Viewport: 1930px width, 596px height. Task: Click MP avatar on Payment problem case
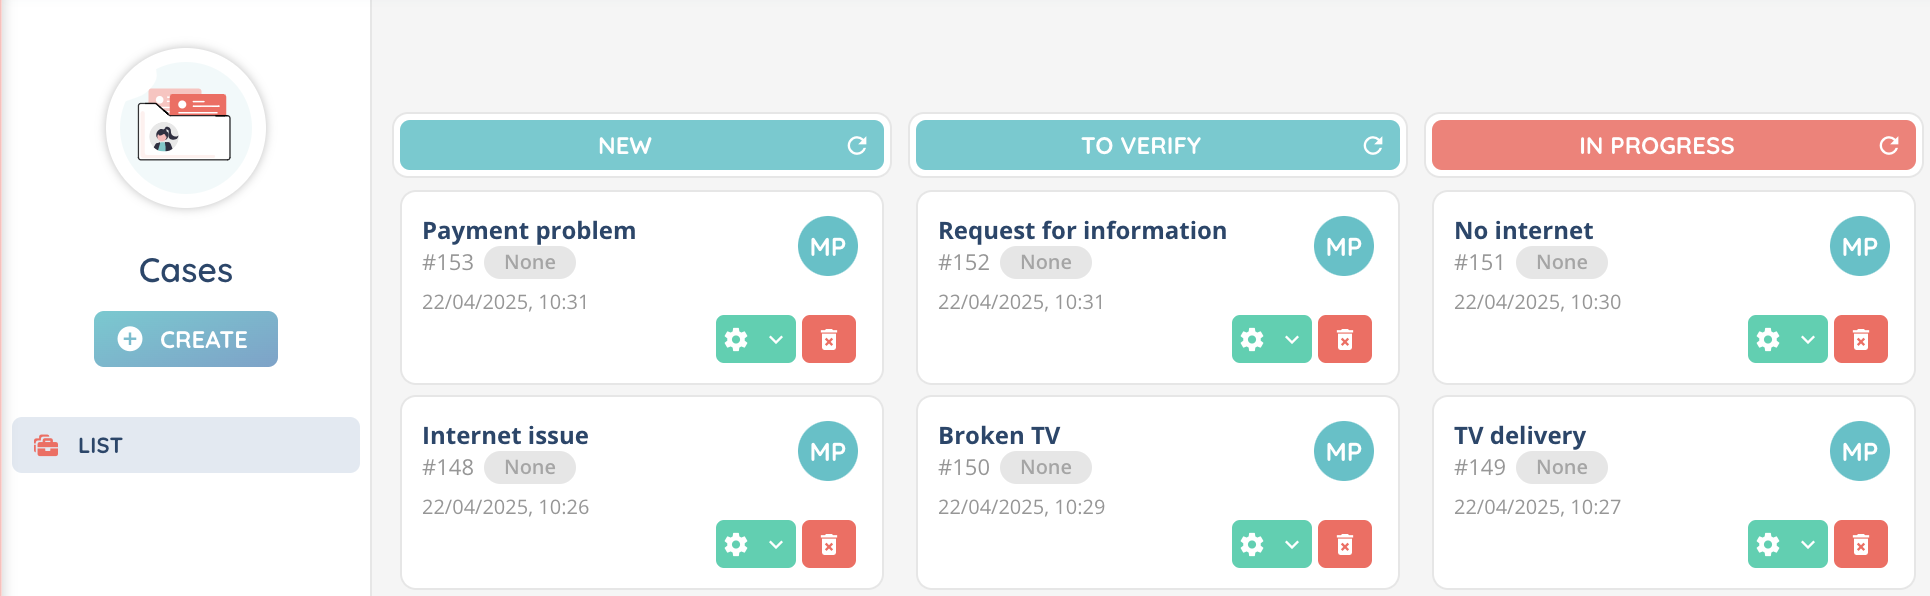[x=828, y=246]
